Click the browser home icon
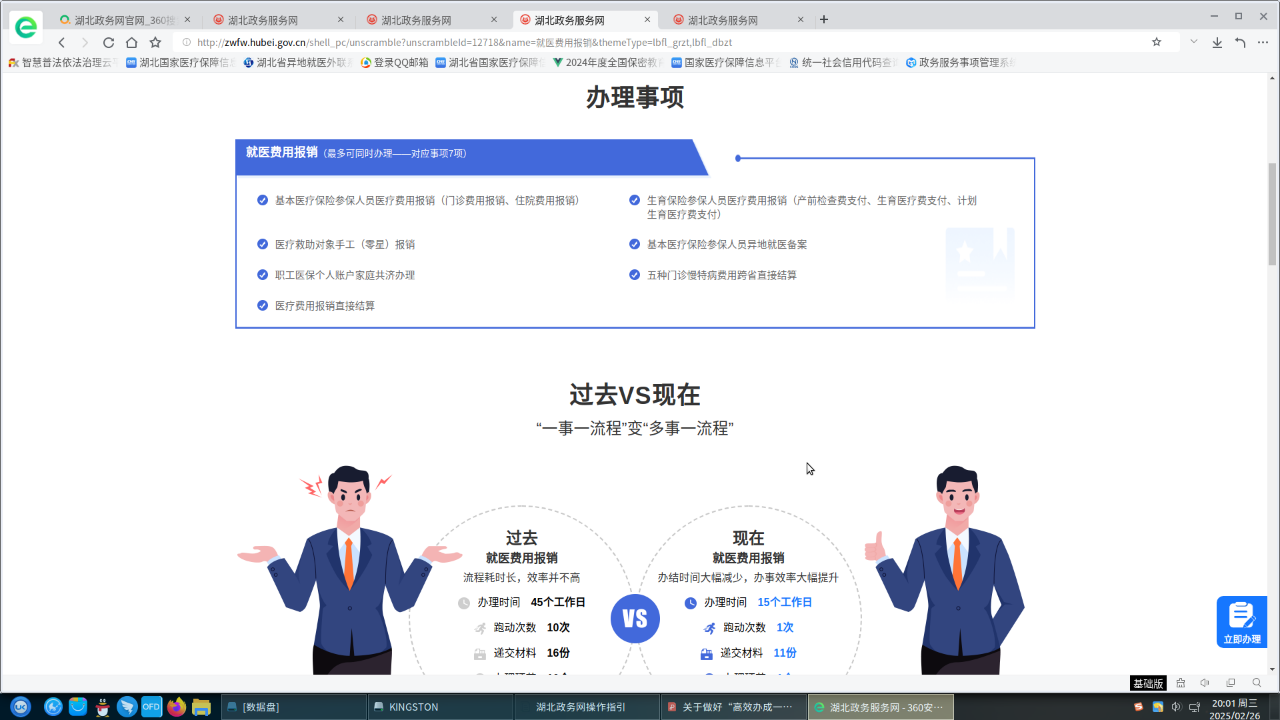This screenshot has height=720, width=1280. click(x=132, y=43)
